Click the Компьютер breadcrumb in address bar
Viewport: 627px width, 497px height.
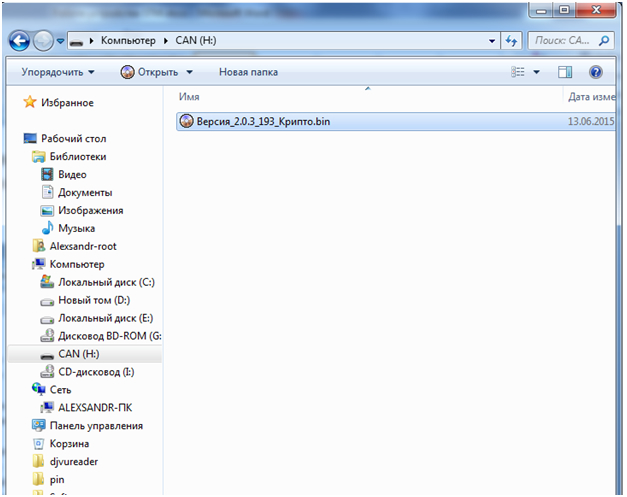pyautogui.click(x=128, y=42)
